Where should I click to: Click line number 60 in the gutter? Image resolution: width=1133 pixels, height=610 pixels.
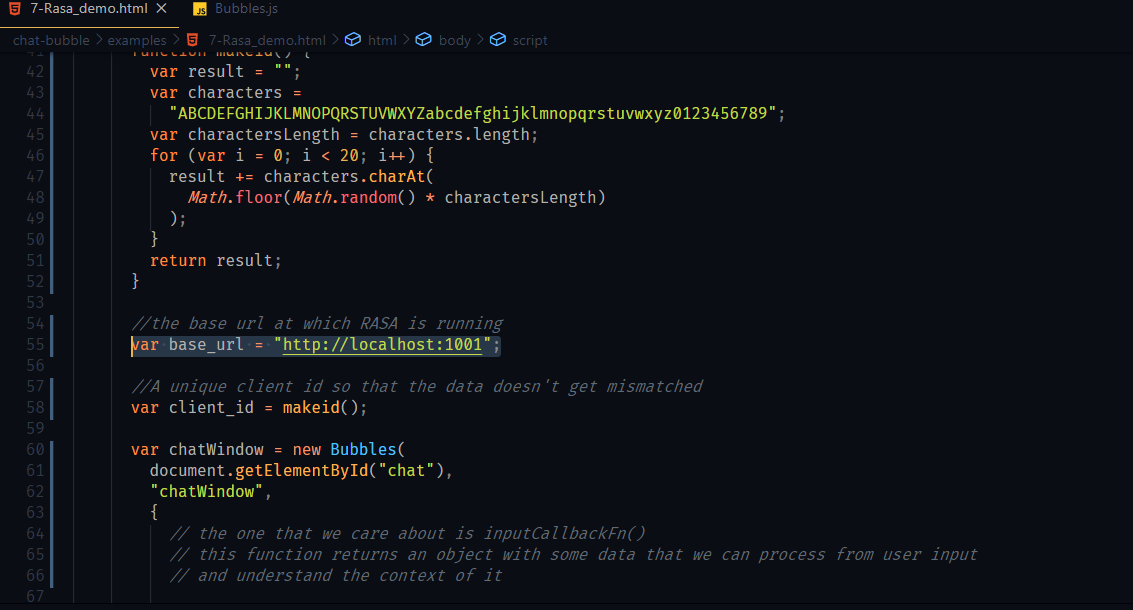pyautogui.click(x=35, y=450)
